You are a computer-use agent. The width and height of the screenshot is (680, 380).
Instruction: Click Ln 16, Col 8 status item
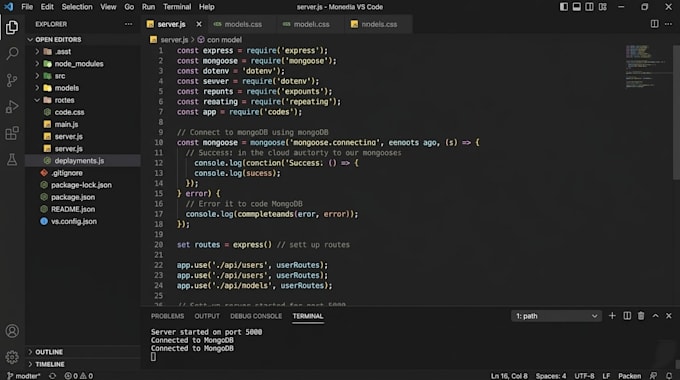(509, 376)
